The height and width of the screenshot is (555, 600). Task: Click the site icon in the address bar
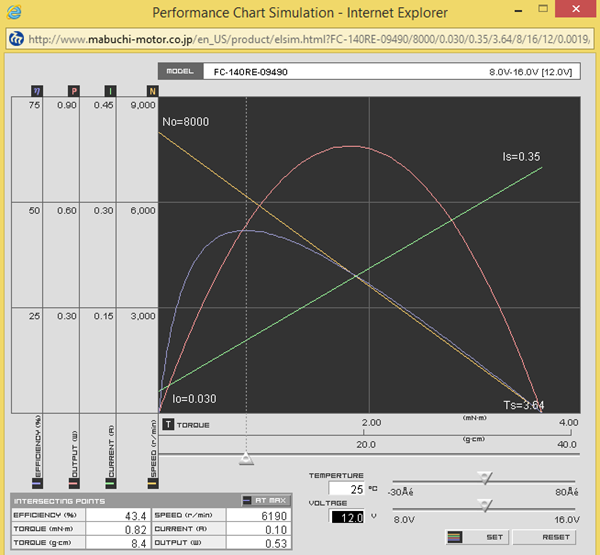click(x=16, y=41)
